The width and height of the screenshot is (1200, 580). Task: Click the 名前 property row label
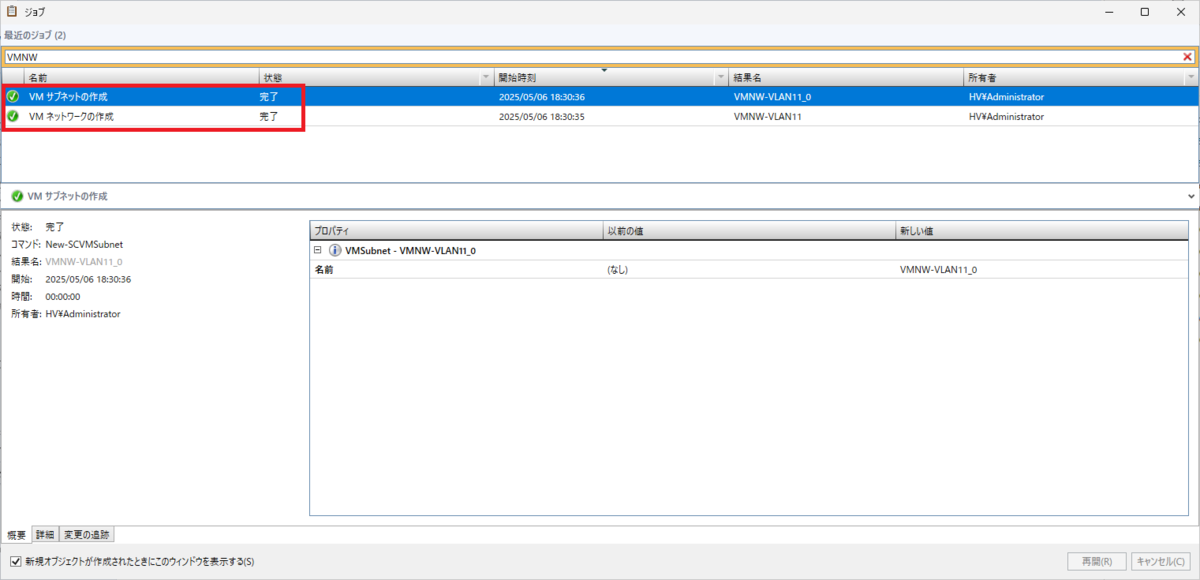pyautogui.click(x=324, y=270)
